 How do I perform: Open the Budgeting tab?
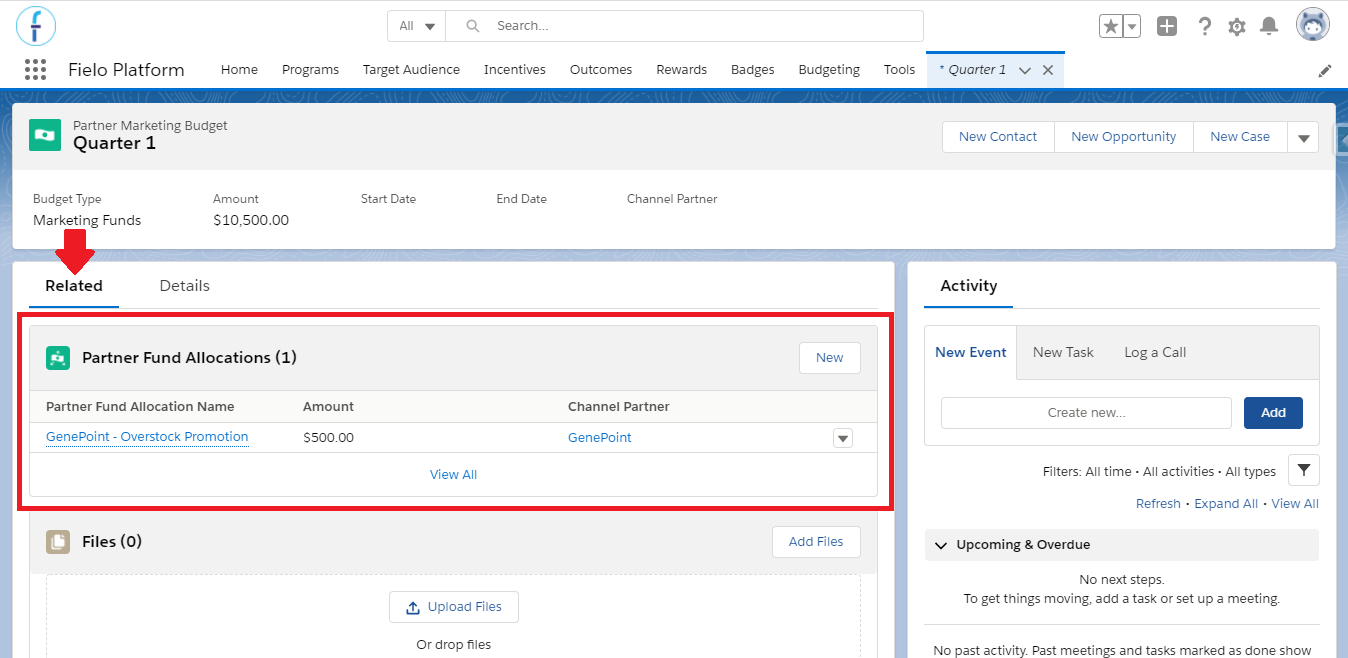(x=829, y=69)
